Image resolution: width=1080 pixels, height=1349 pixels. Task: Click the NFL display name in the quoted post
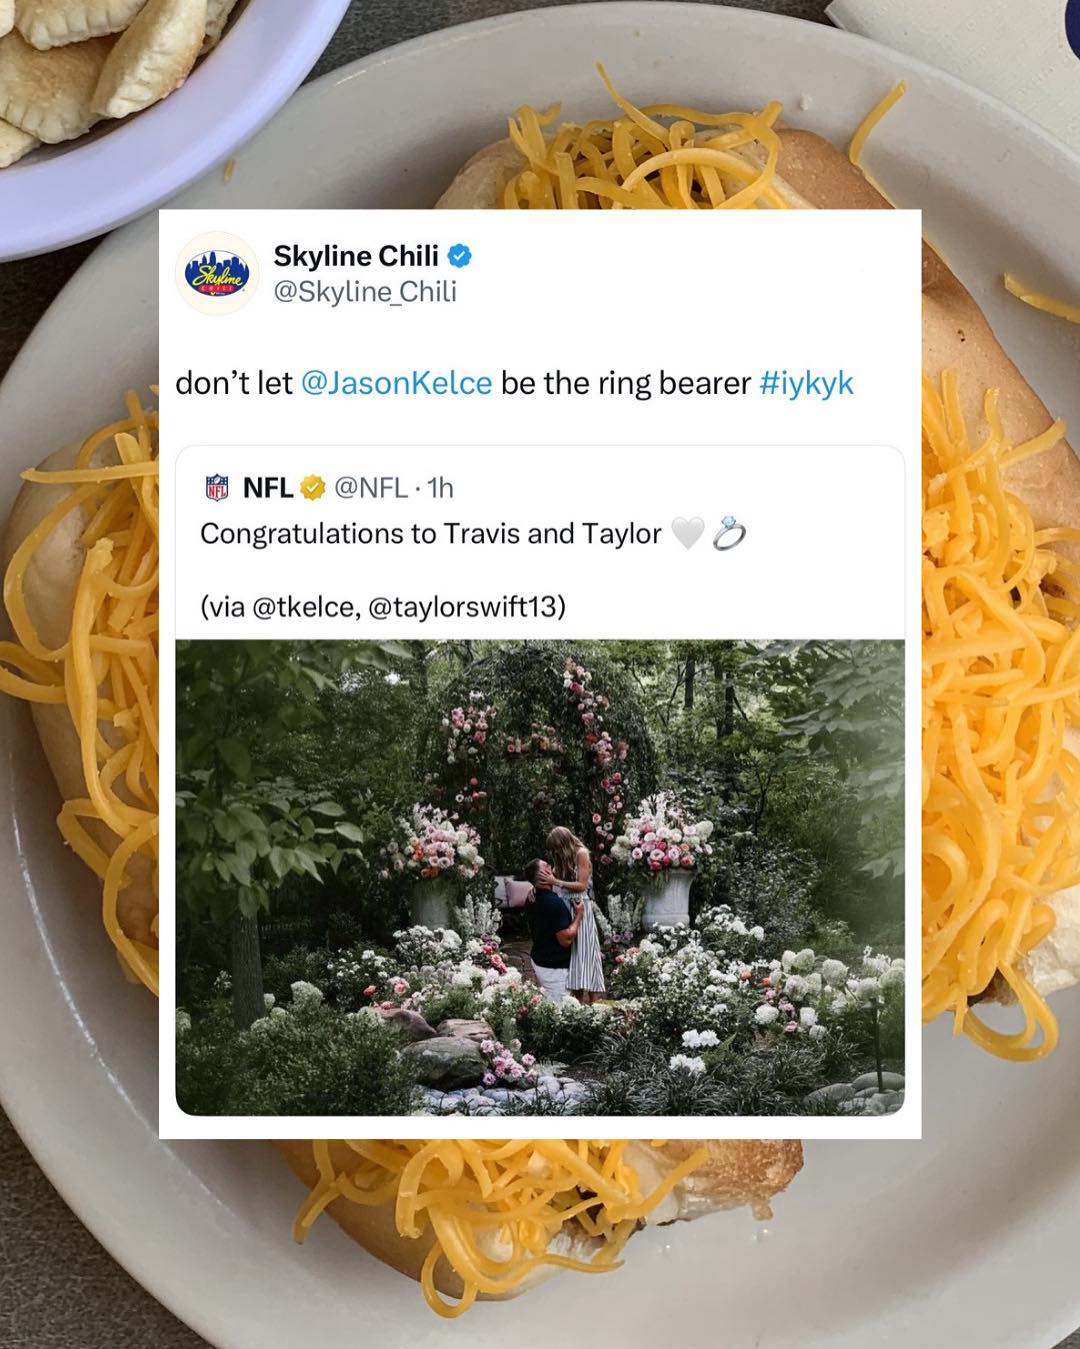tap(268, 488)
